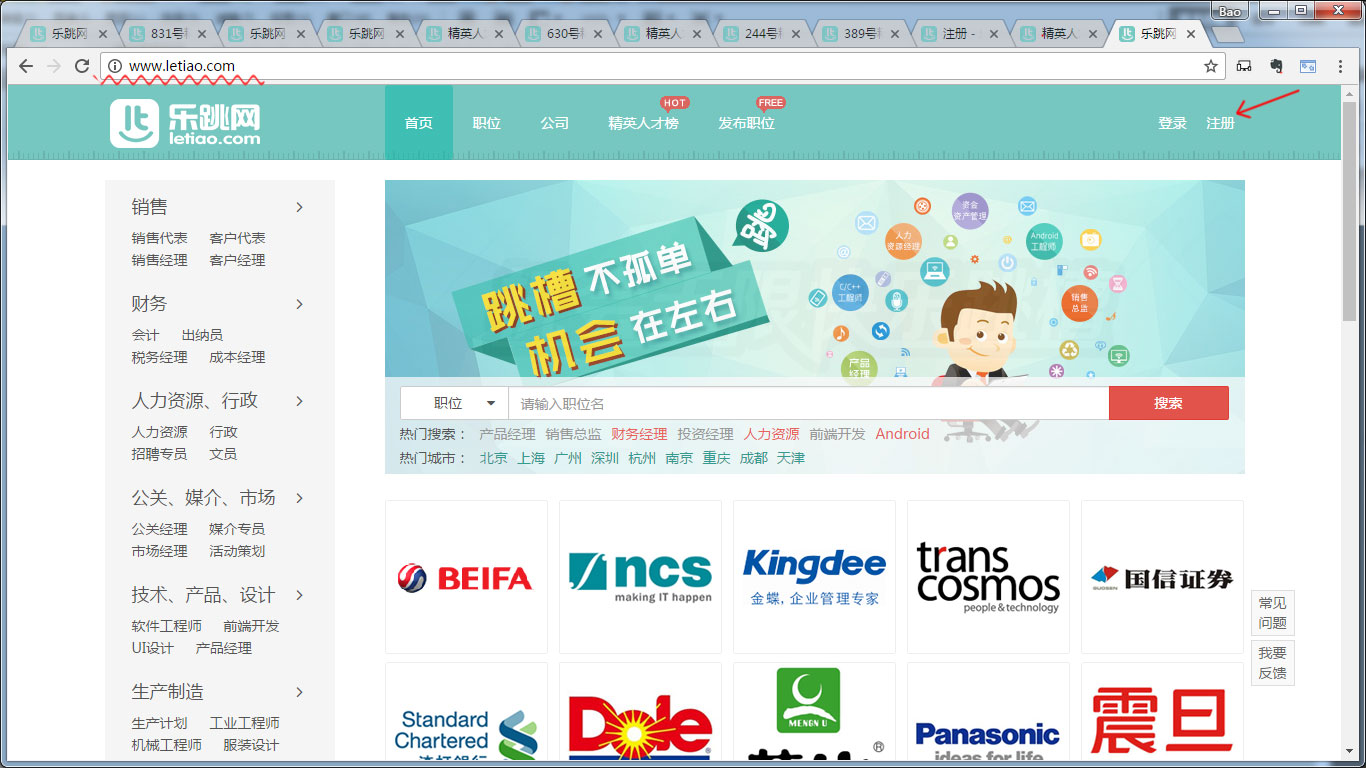Open the 精英人才榜 menu item
This screenshot has width=1366, height=768.
pyautogui.click(x=643, y=123)
